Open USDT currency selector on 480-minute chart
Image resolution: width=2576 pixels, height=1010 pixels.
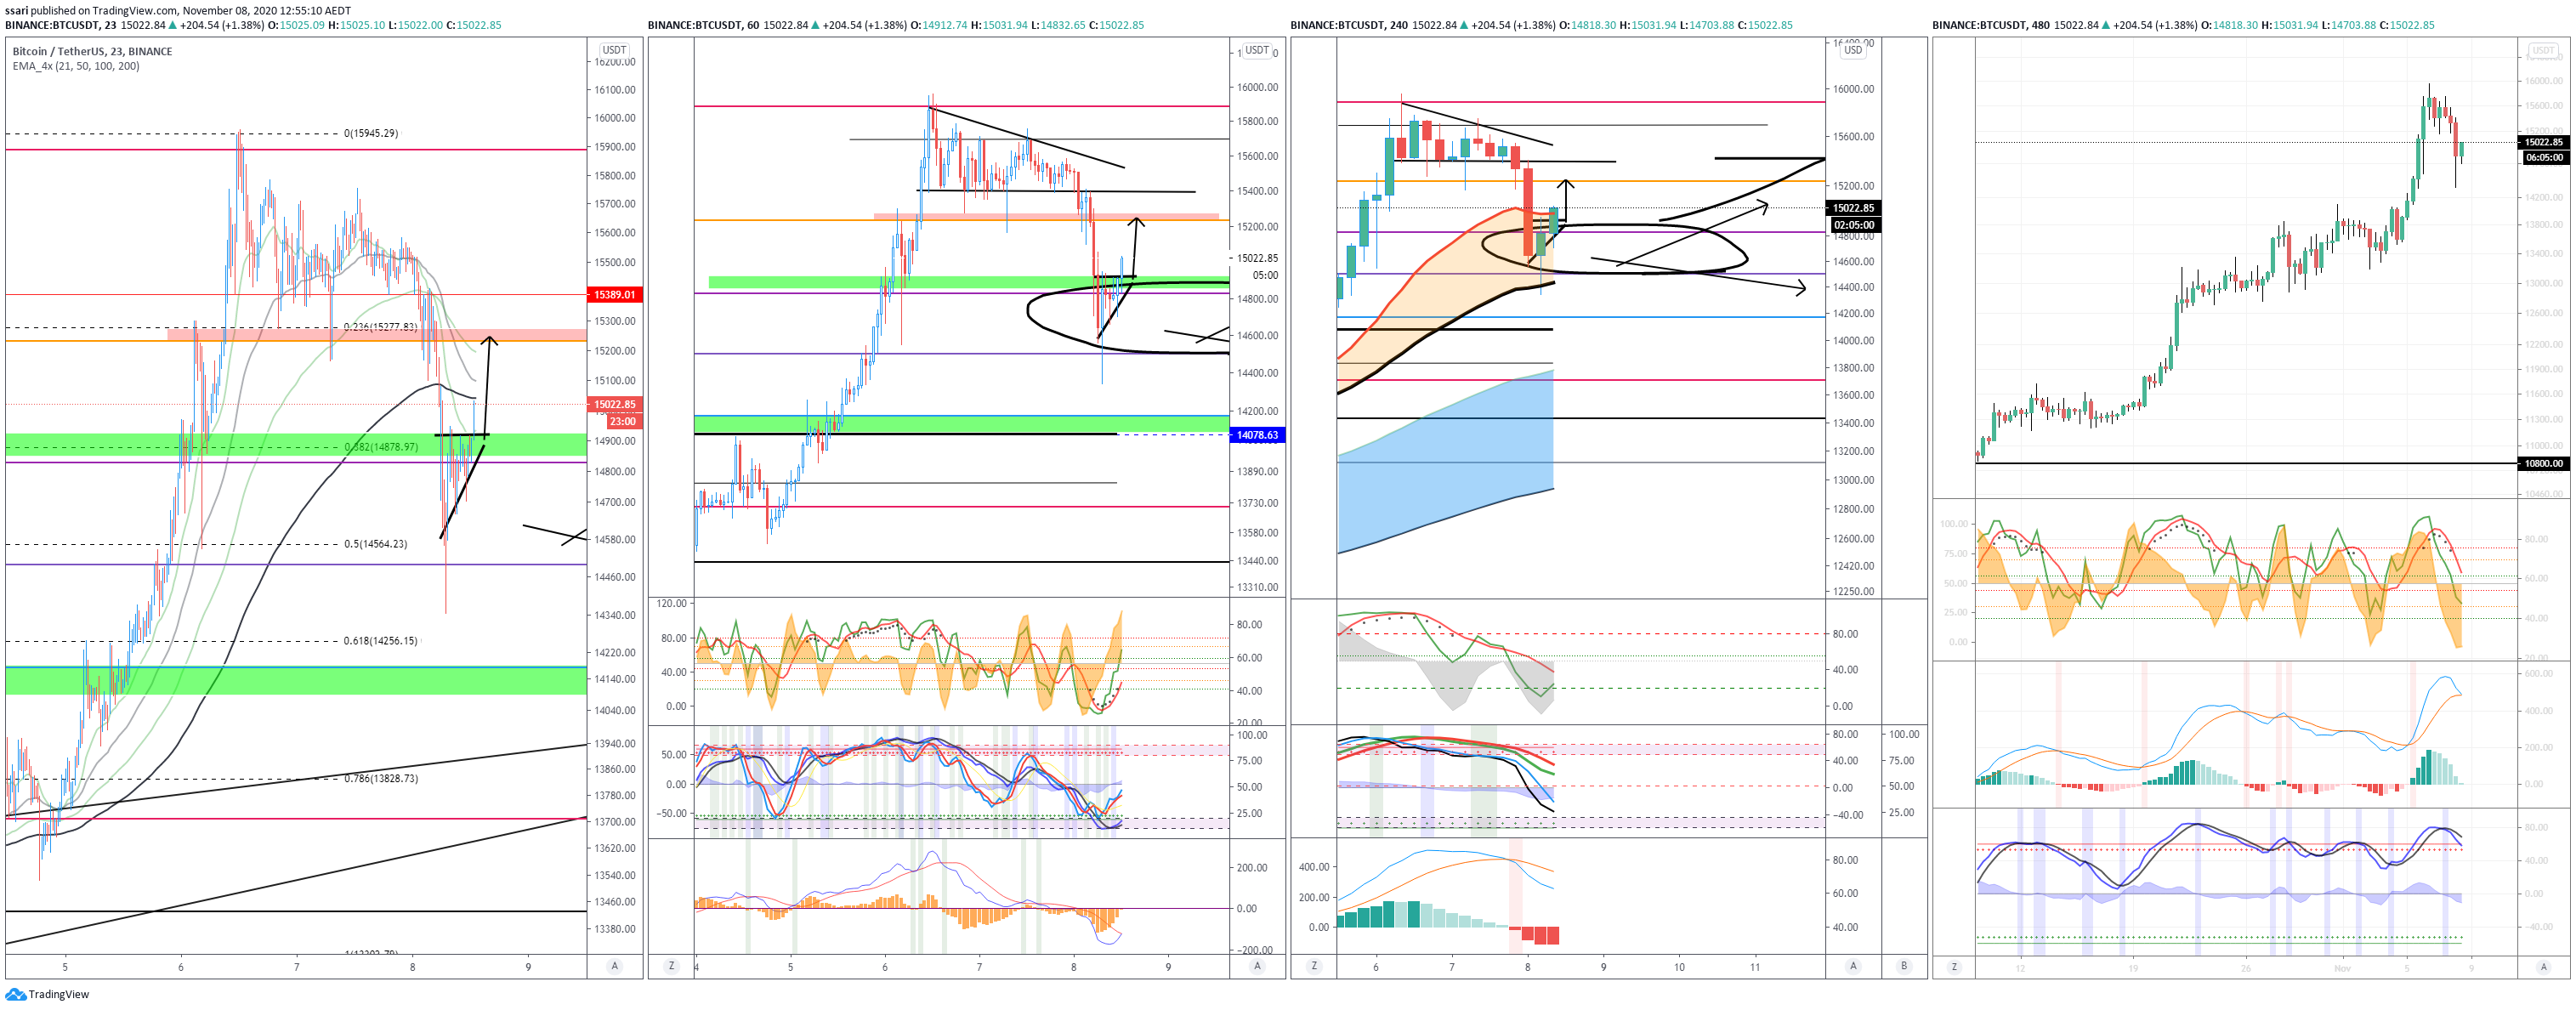coord(2543,50)
